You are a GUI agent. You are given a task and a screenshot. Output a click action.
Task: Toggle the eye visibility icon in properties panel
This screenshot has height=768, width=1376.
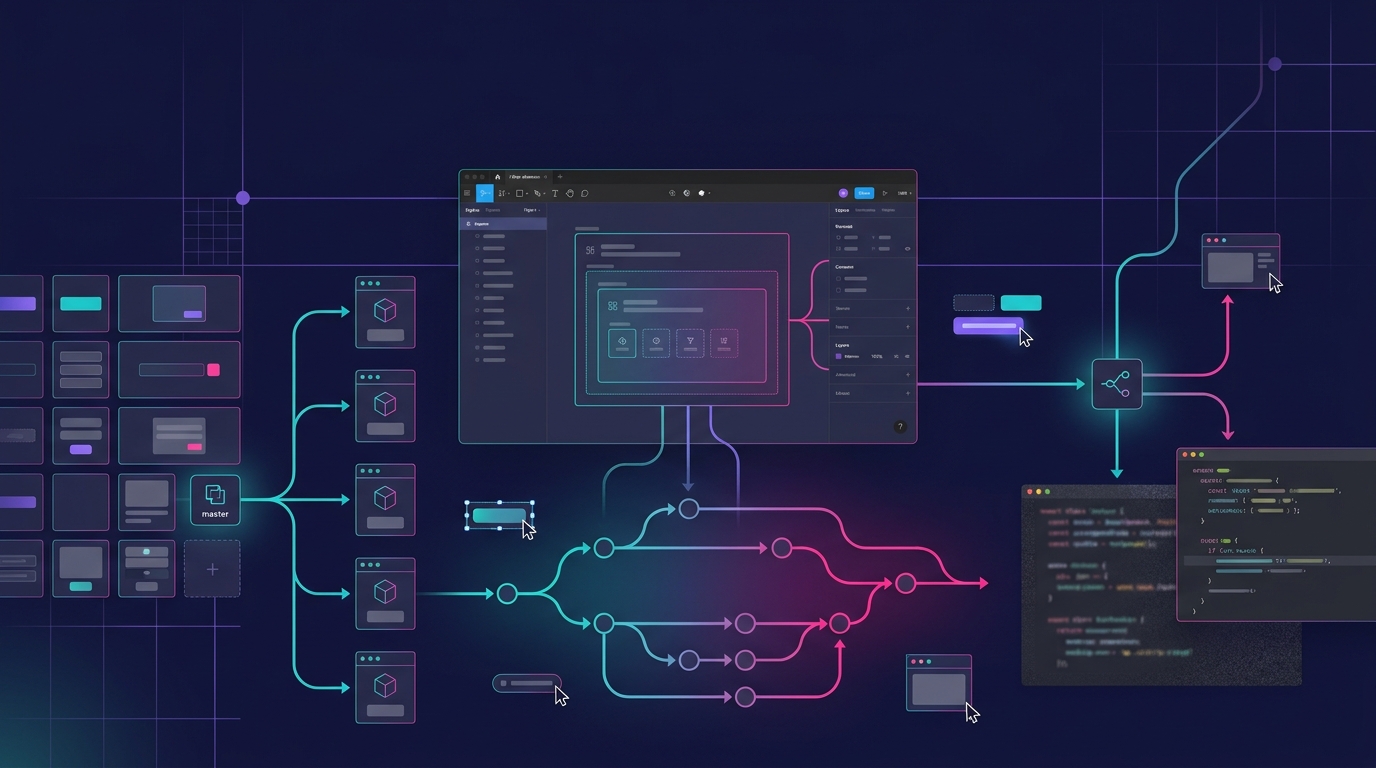click(x=907, y=248)
